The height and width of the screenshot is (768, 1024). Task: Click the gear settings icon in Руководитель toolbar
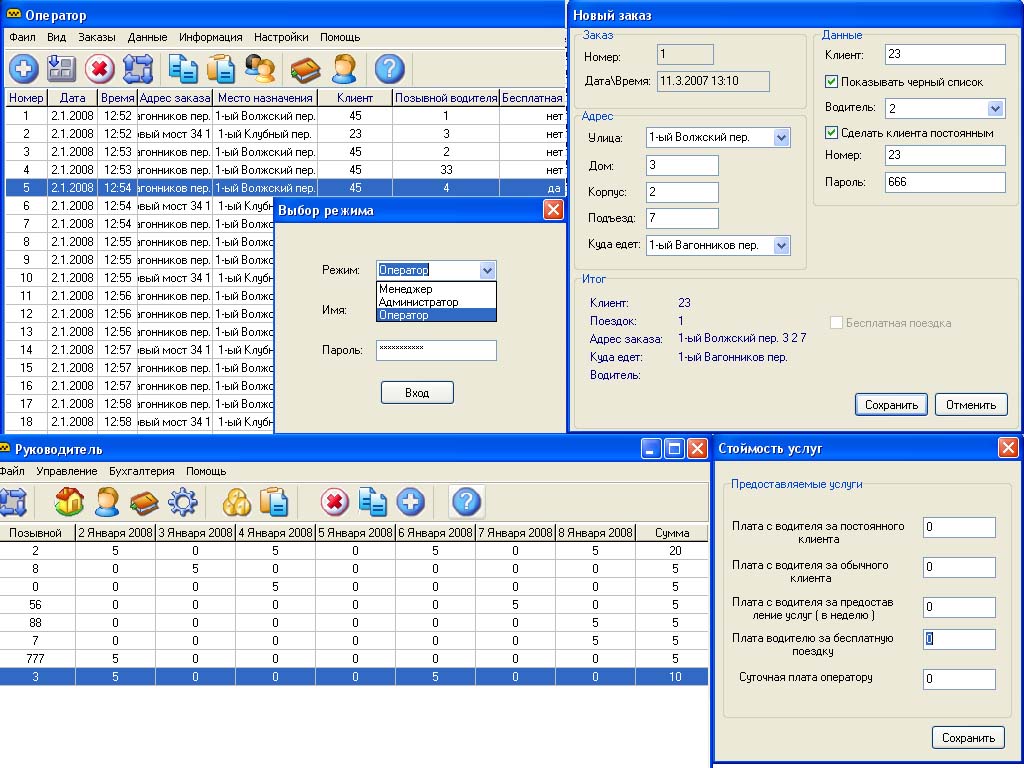[x=183, y=501]
